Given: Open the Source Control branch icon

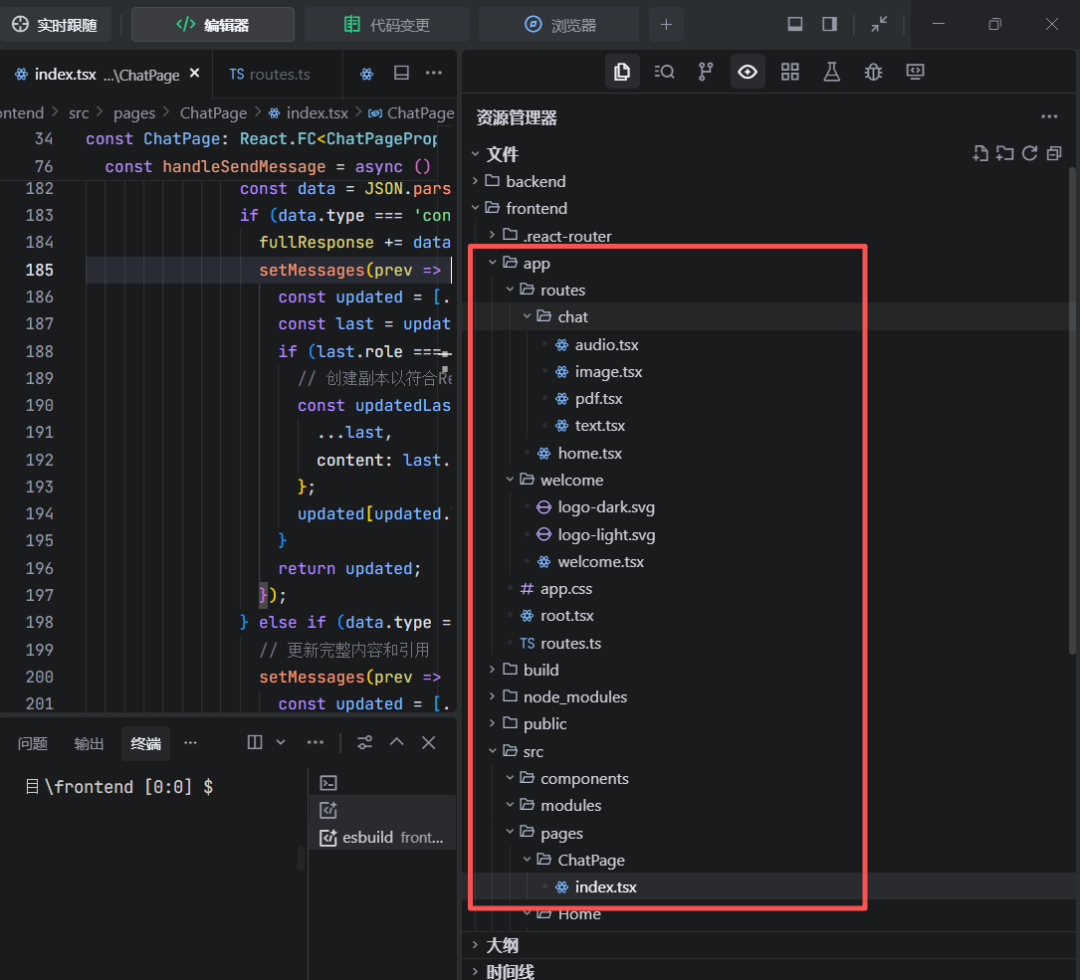Looking at the screenshot, I should [x=706, y=72].
